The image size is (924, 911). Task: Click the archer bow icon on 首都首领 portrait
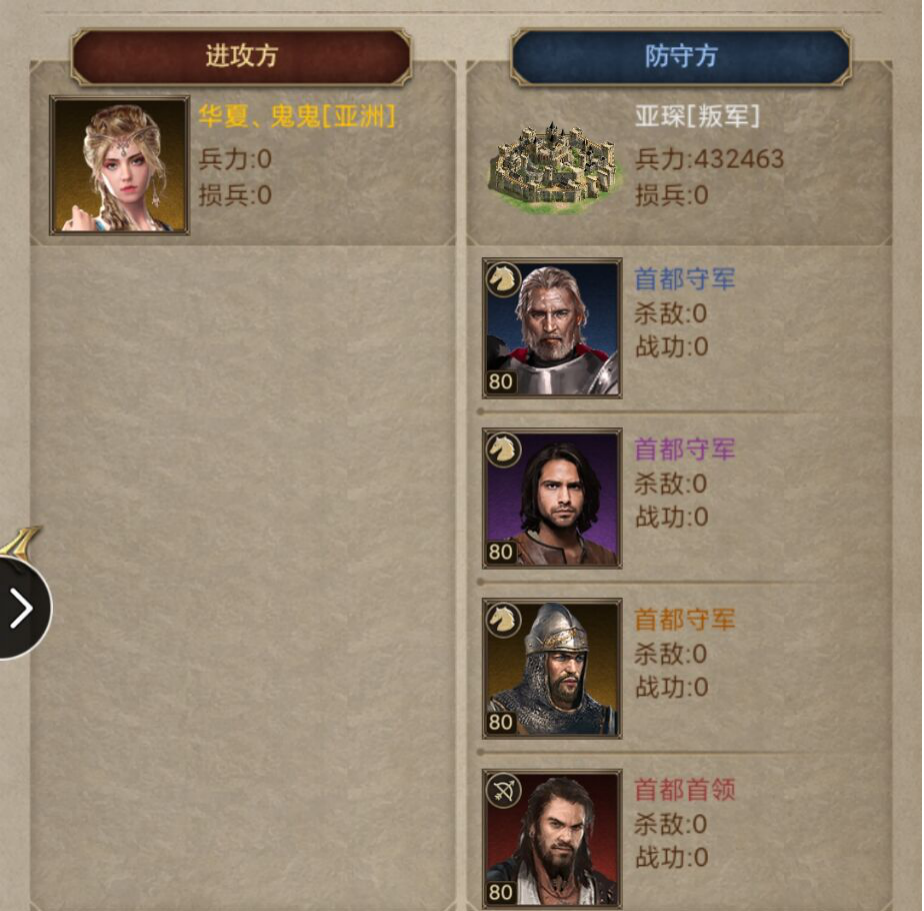pyautogui.click(x=503, y=790)
